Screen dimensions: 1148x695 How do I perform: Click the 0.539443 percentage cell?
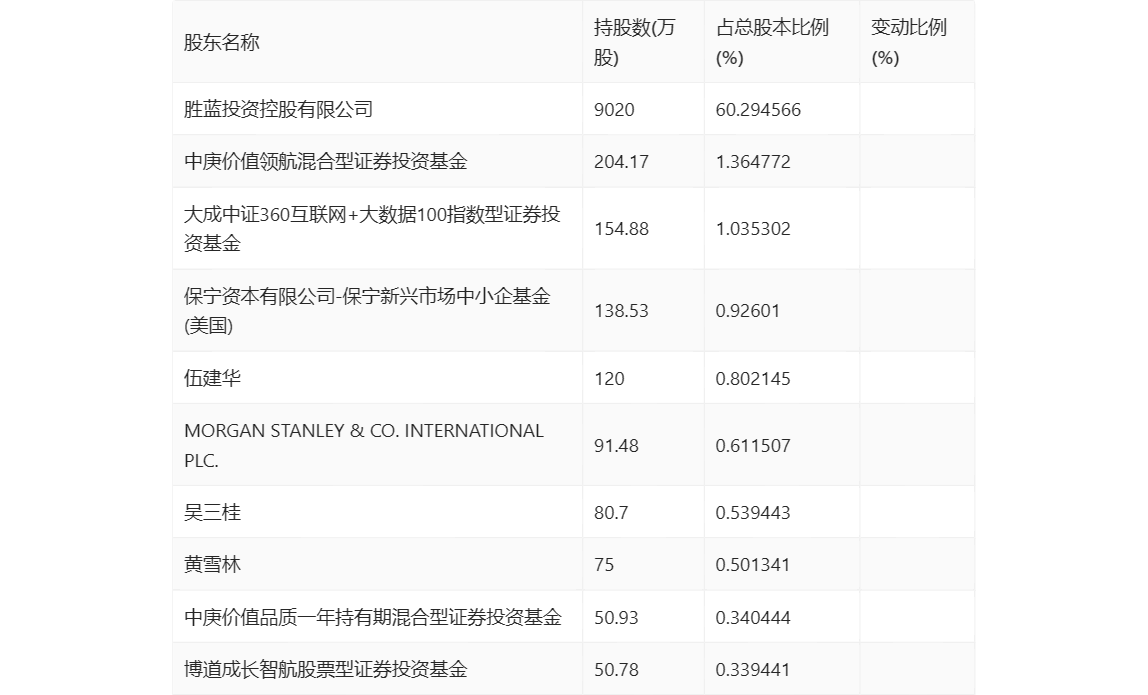click(x=753, y=513)
